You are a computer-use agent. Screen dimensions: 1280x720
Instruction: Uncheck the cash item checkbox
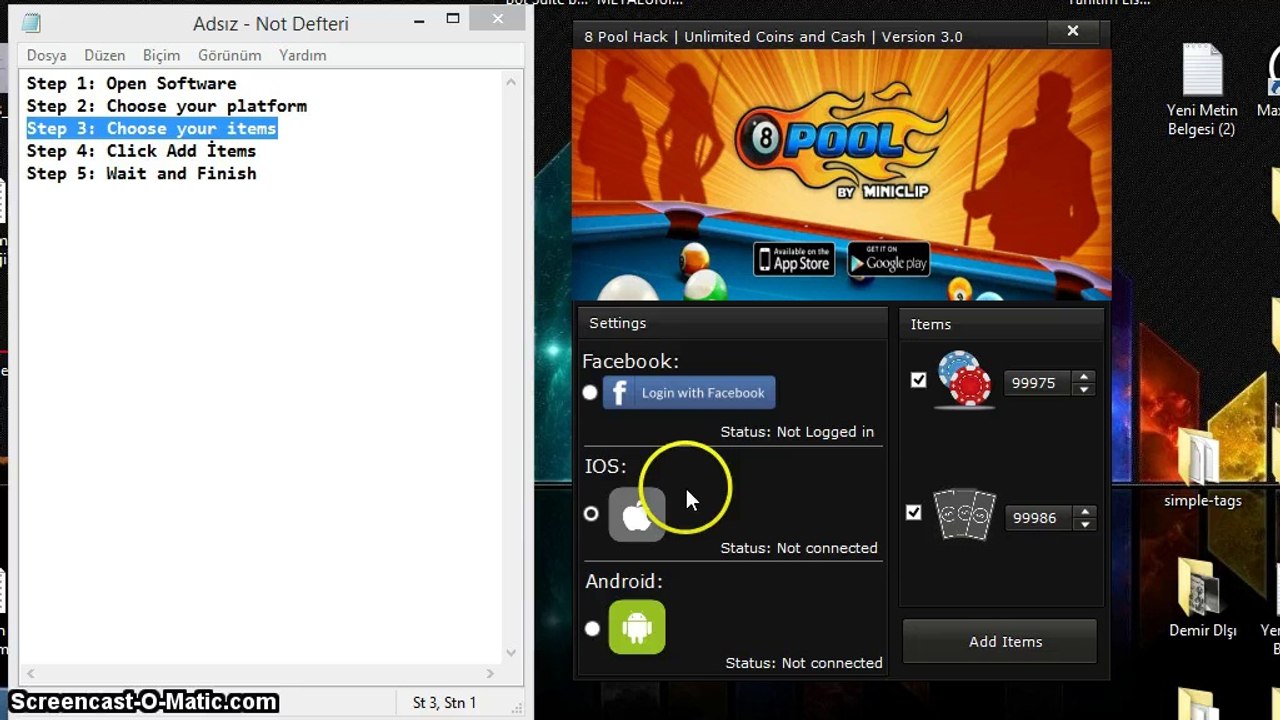(913, 512)
